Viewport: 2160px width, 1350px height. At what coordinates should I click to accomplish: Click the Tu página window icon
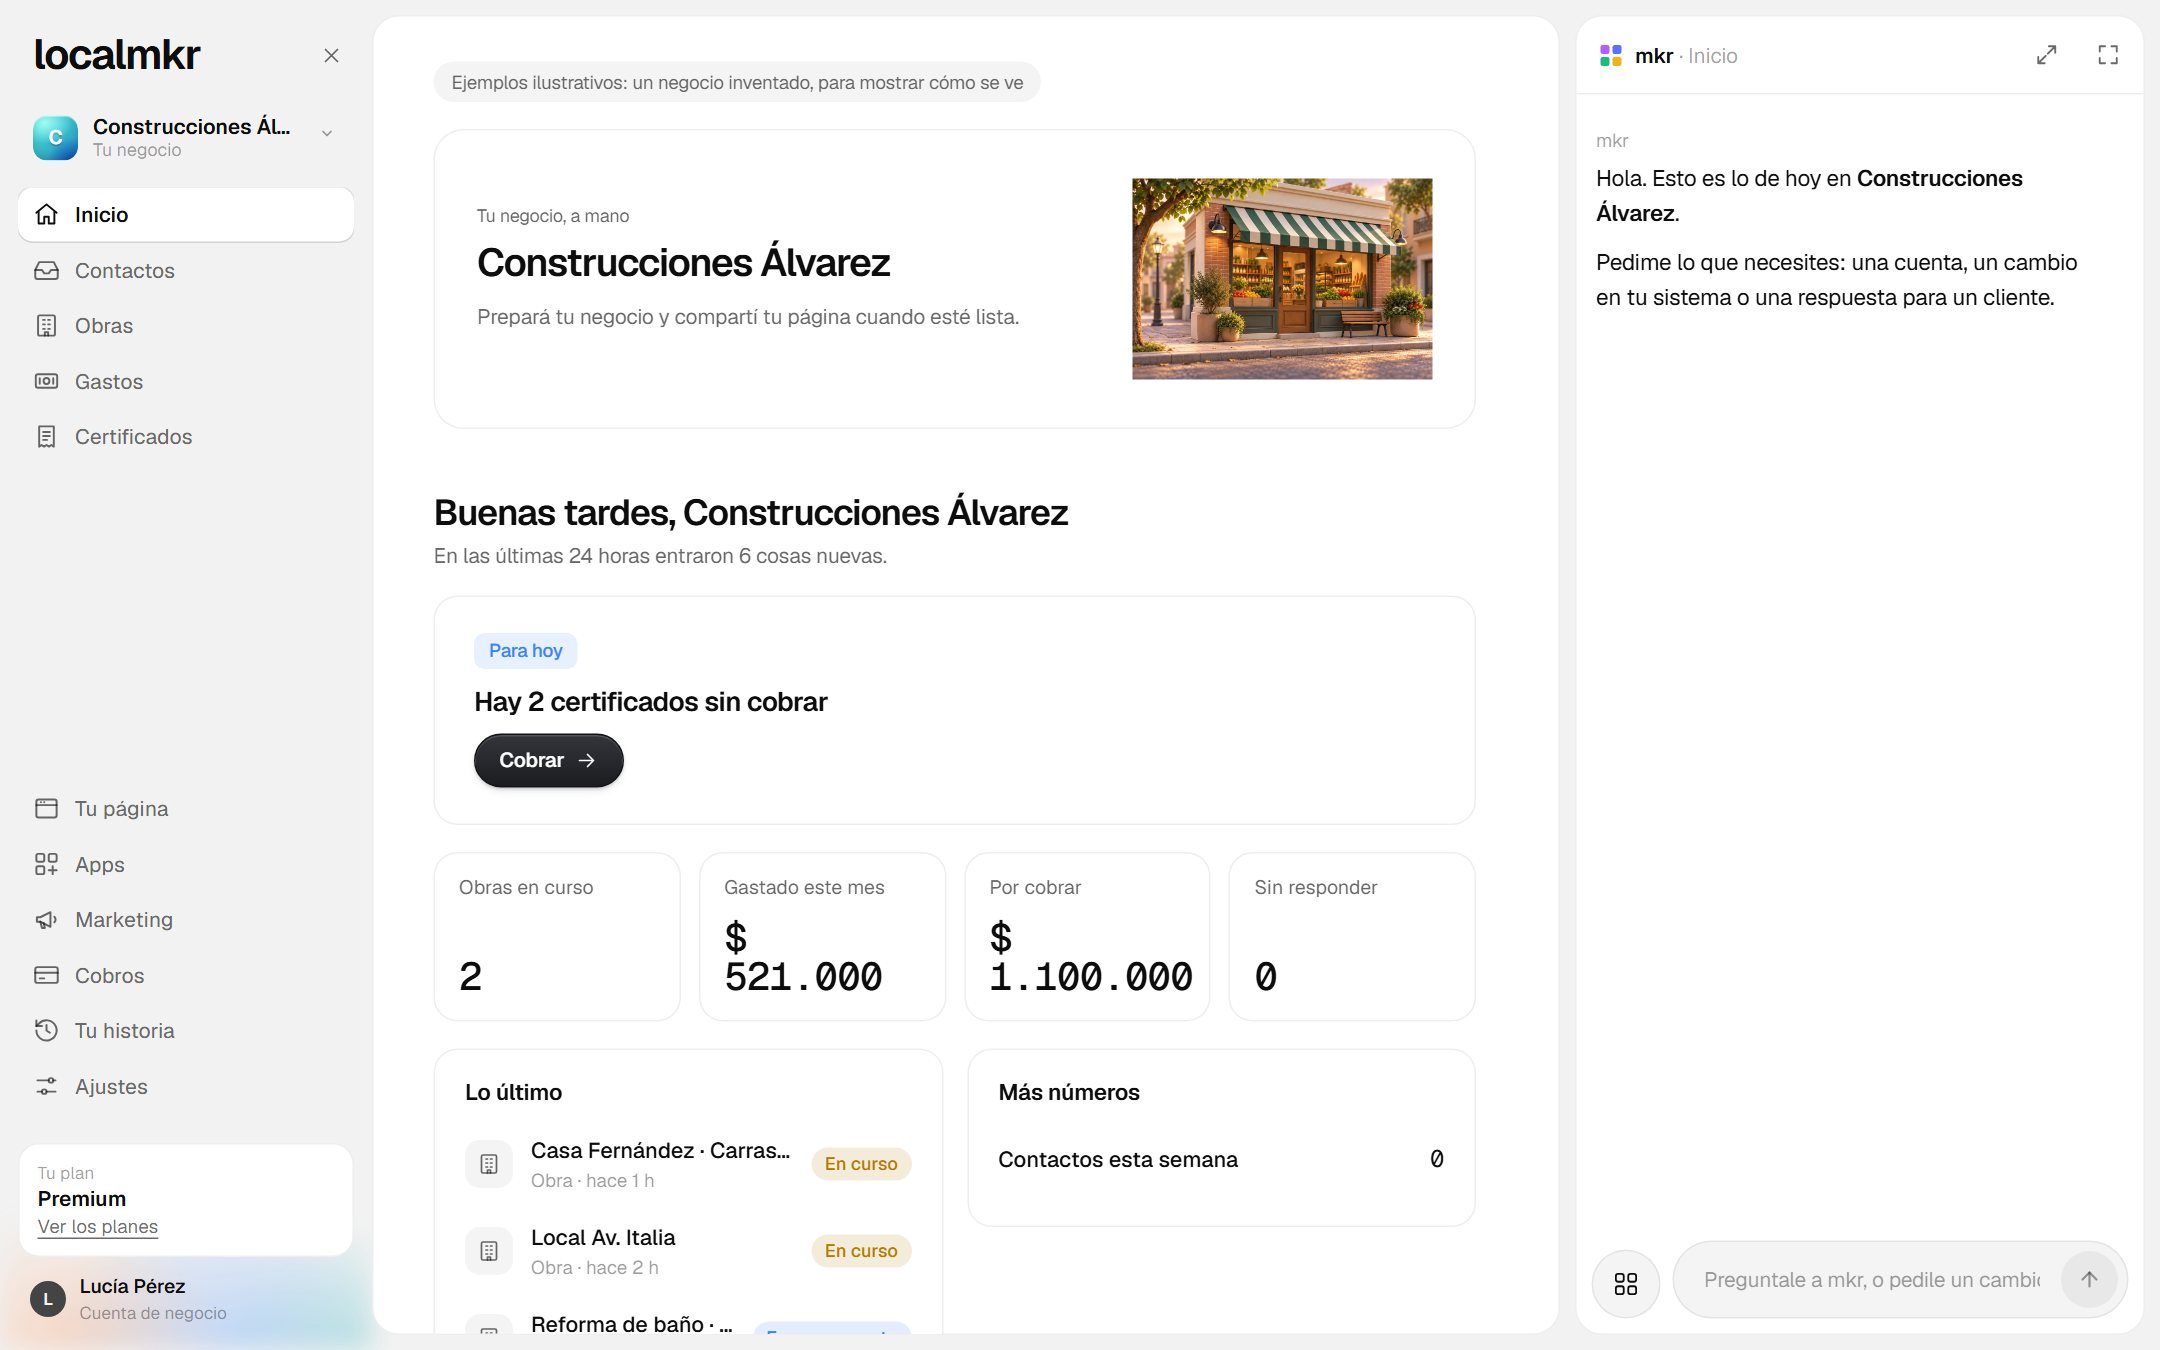tap(46, 809)
